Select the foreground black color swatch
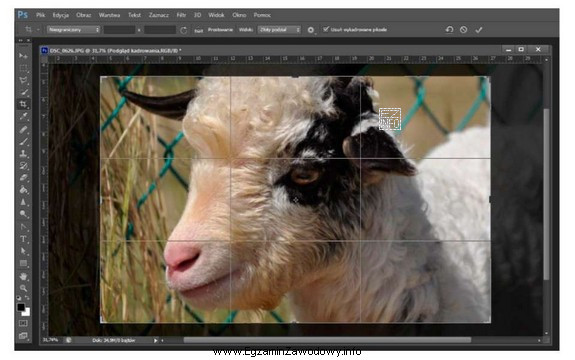Viewport: 575px width, 360px height. (x=21, y=307)
